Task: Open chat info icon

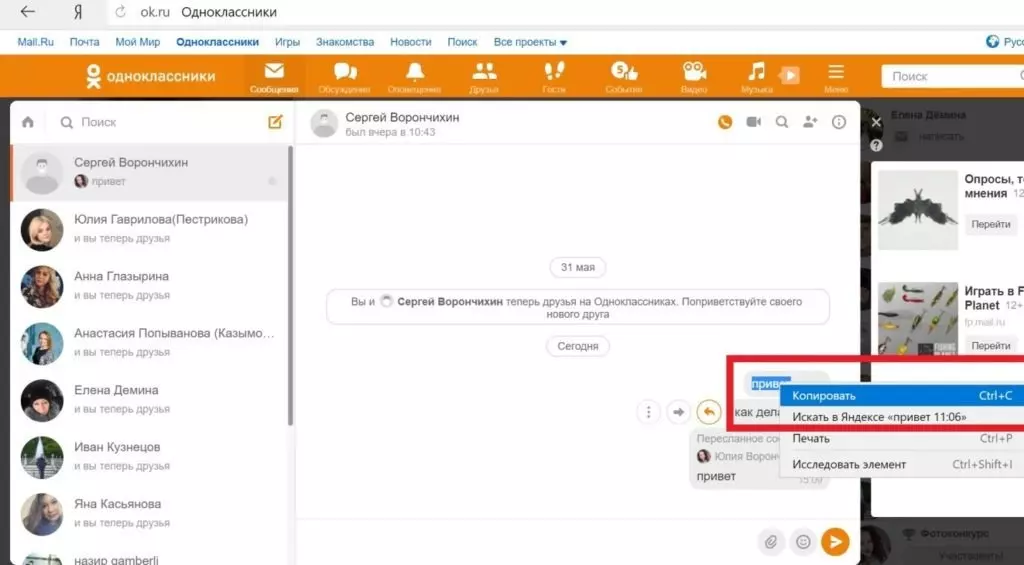Action: coord(839,122)
